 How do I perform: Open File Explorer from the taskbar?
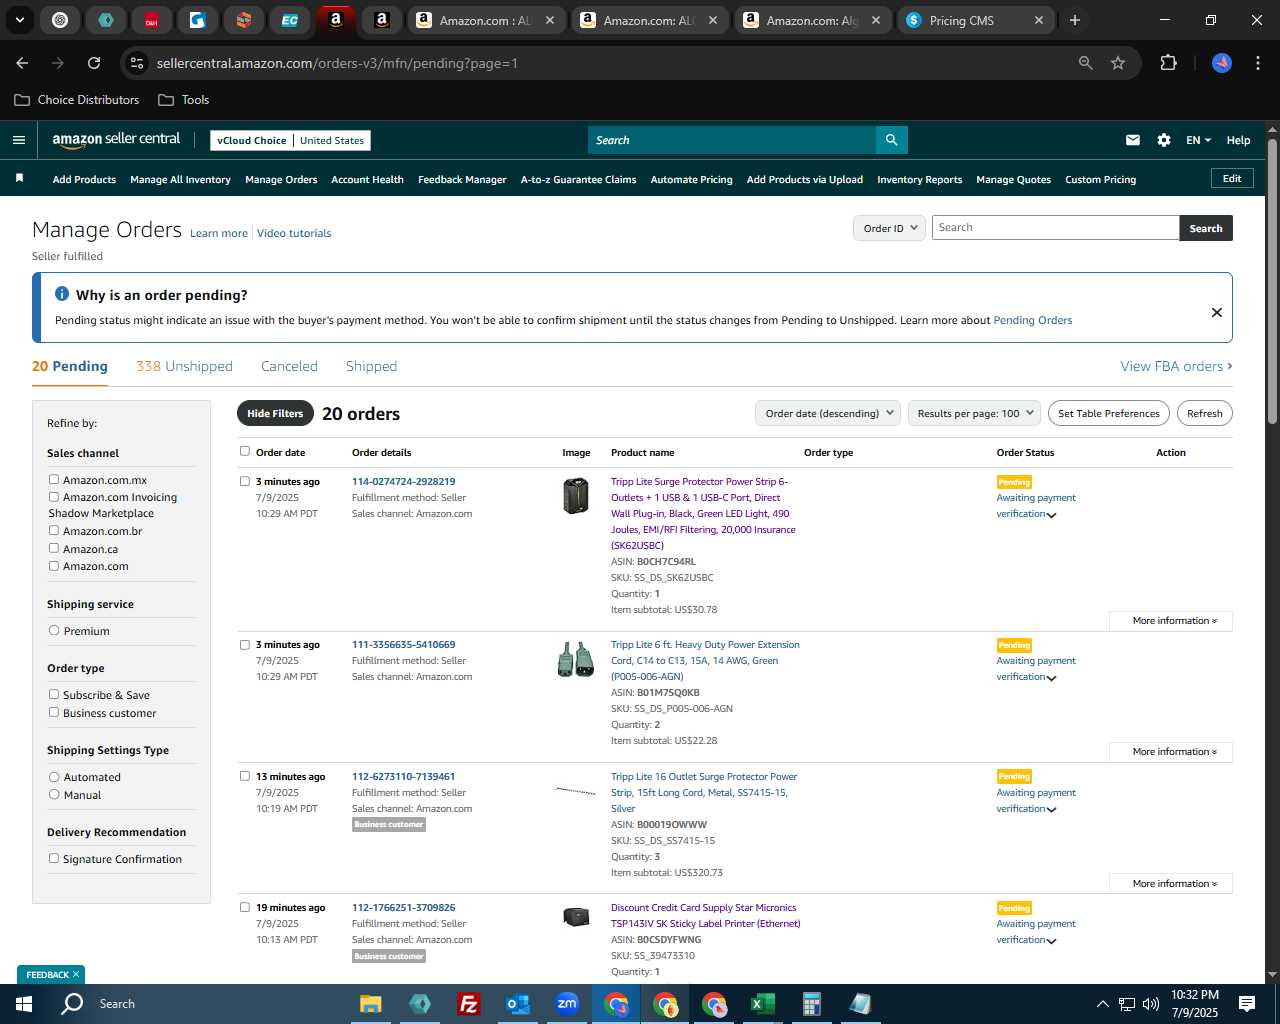[371, 1004]
